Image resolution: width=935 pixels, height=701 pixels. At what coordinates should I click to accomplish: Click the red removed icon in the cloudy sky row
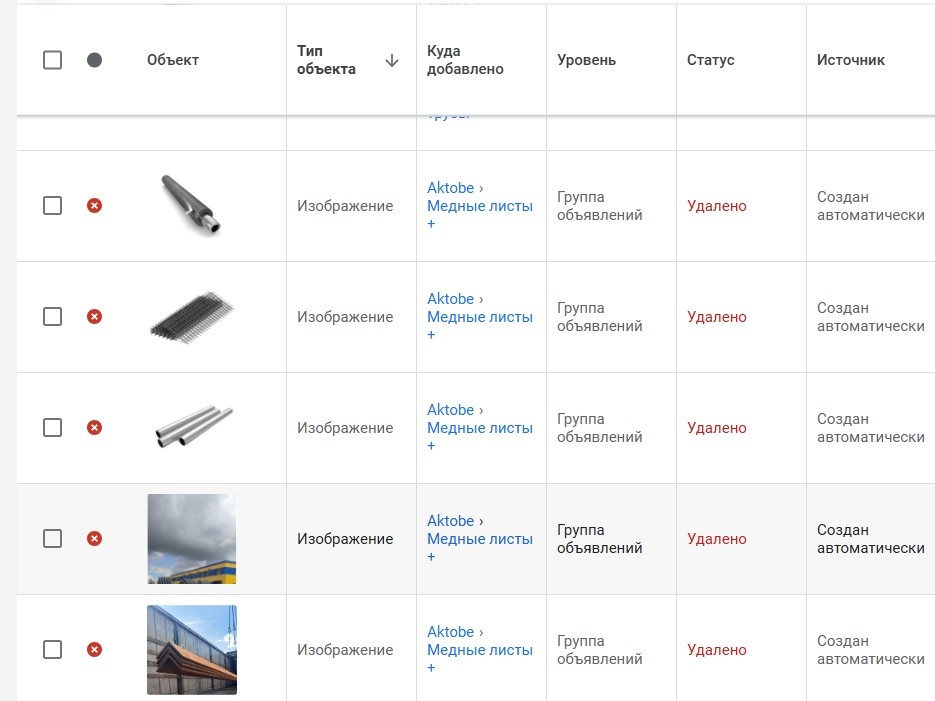[x=94, y=539]
